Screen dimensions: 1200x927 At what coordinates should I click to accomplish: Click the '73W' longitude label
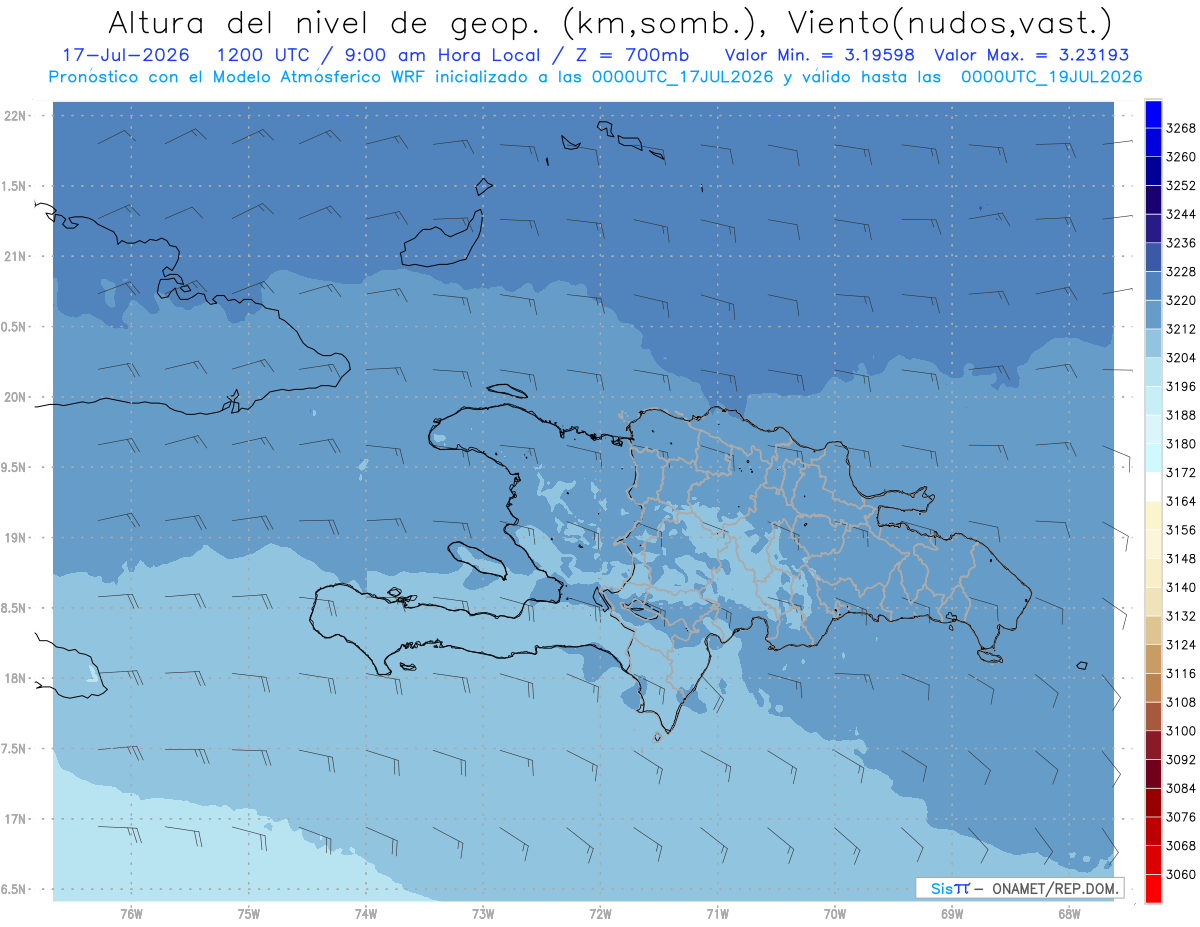tap(483, 913)
